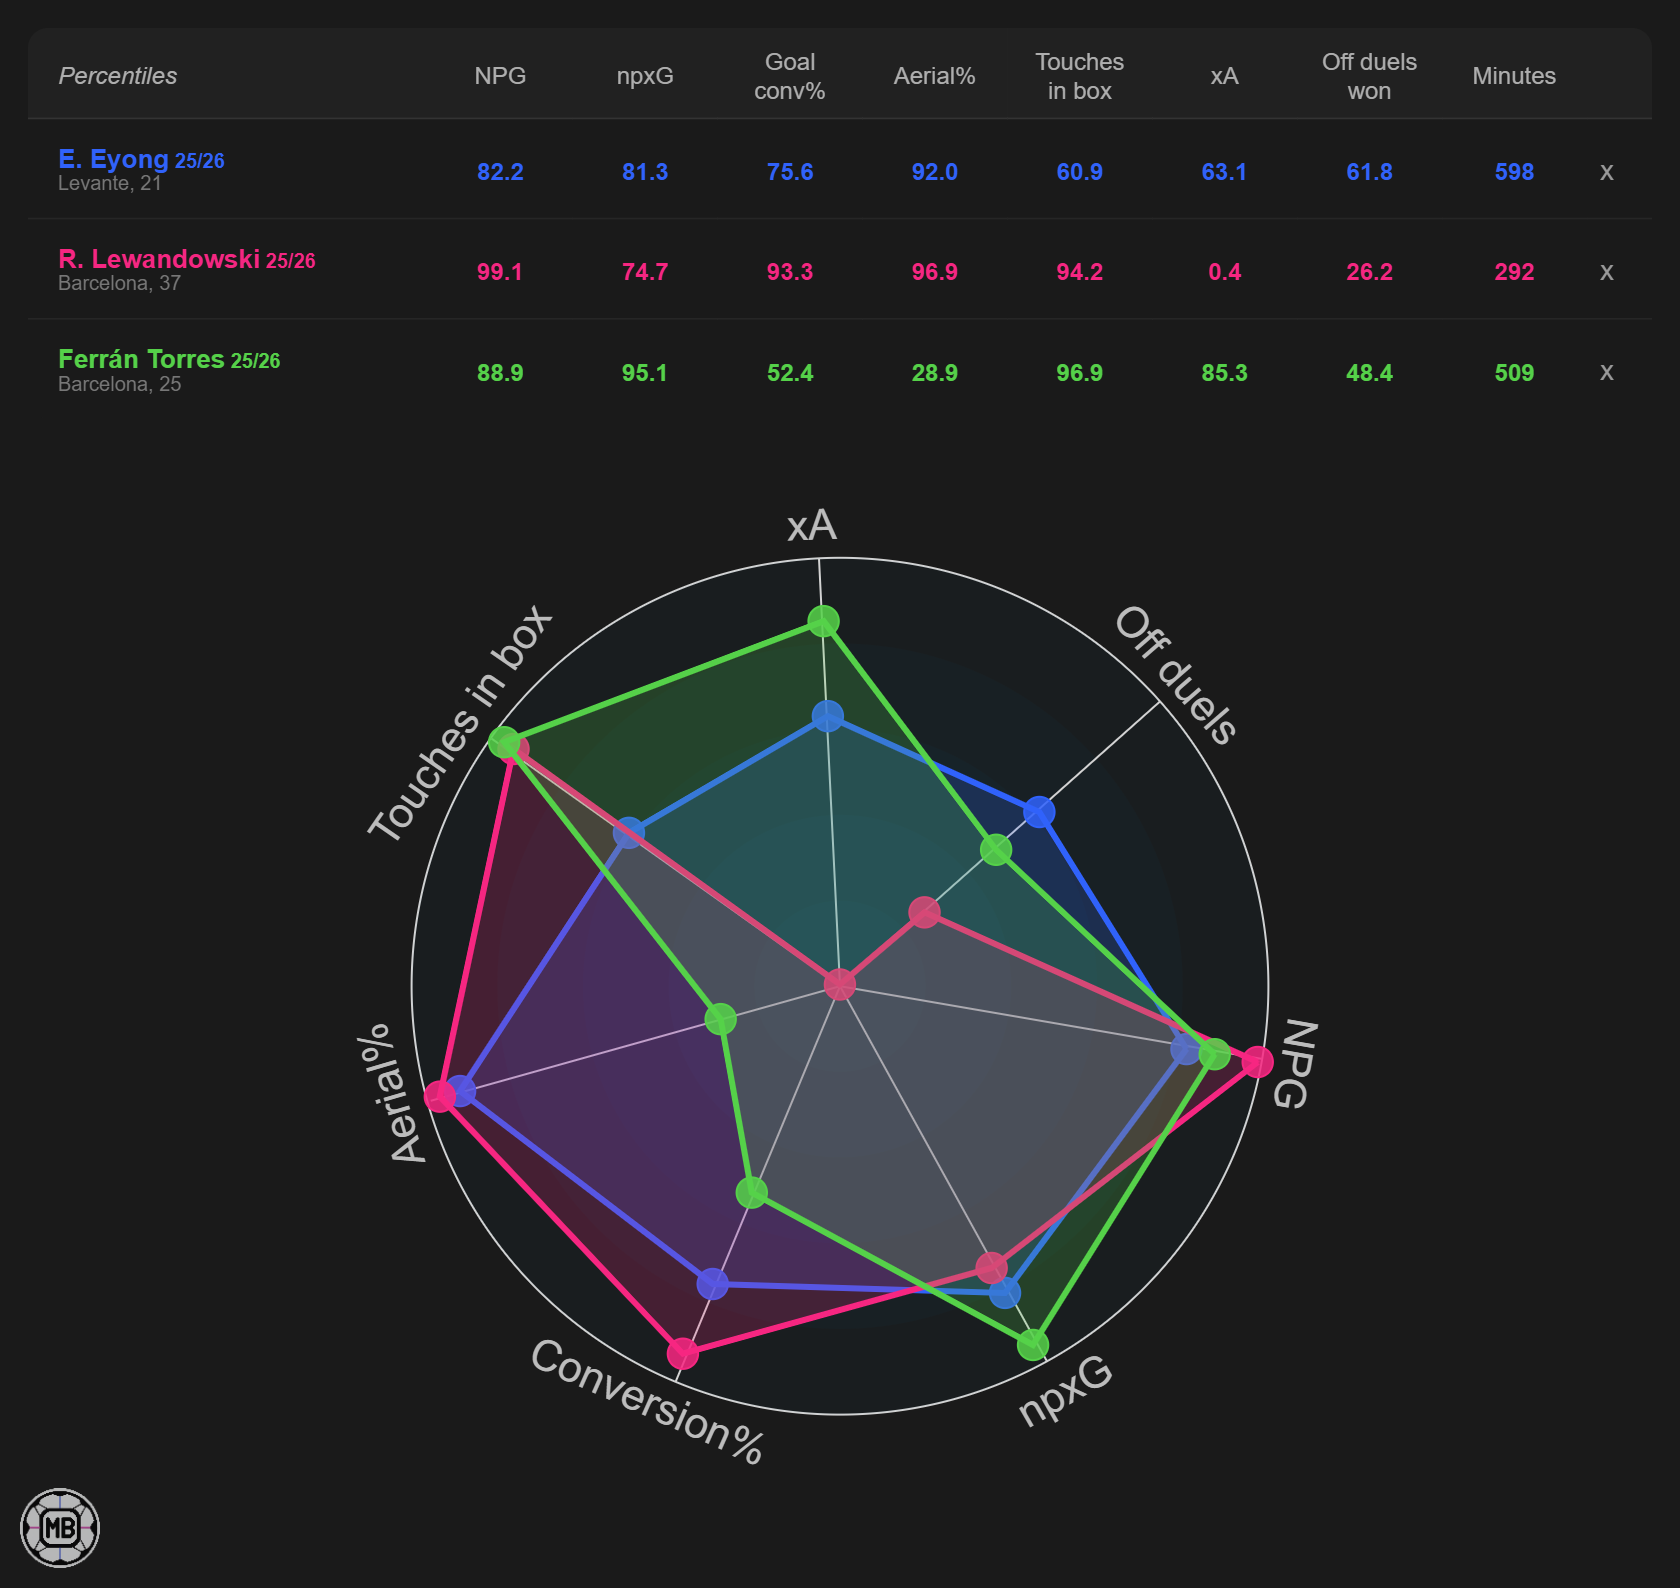Remove E. Eyong row with x

pyautogui.click(x=1606, y=172)
